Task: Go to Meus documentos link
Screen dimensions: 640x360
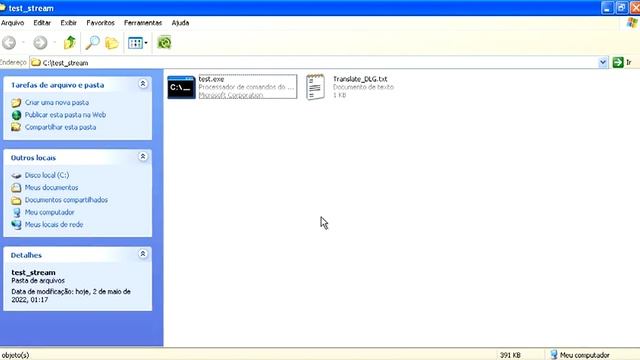Action: point(51,188)
